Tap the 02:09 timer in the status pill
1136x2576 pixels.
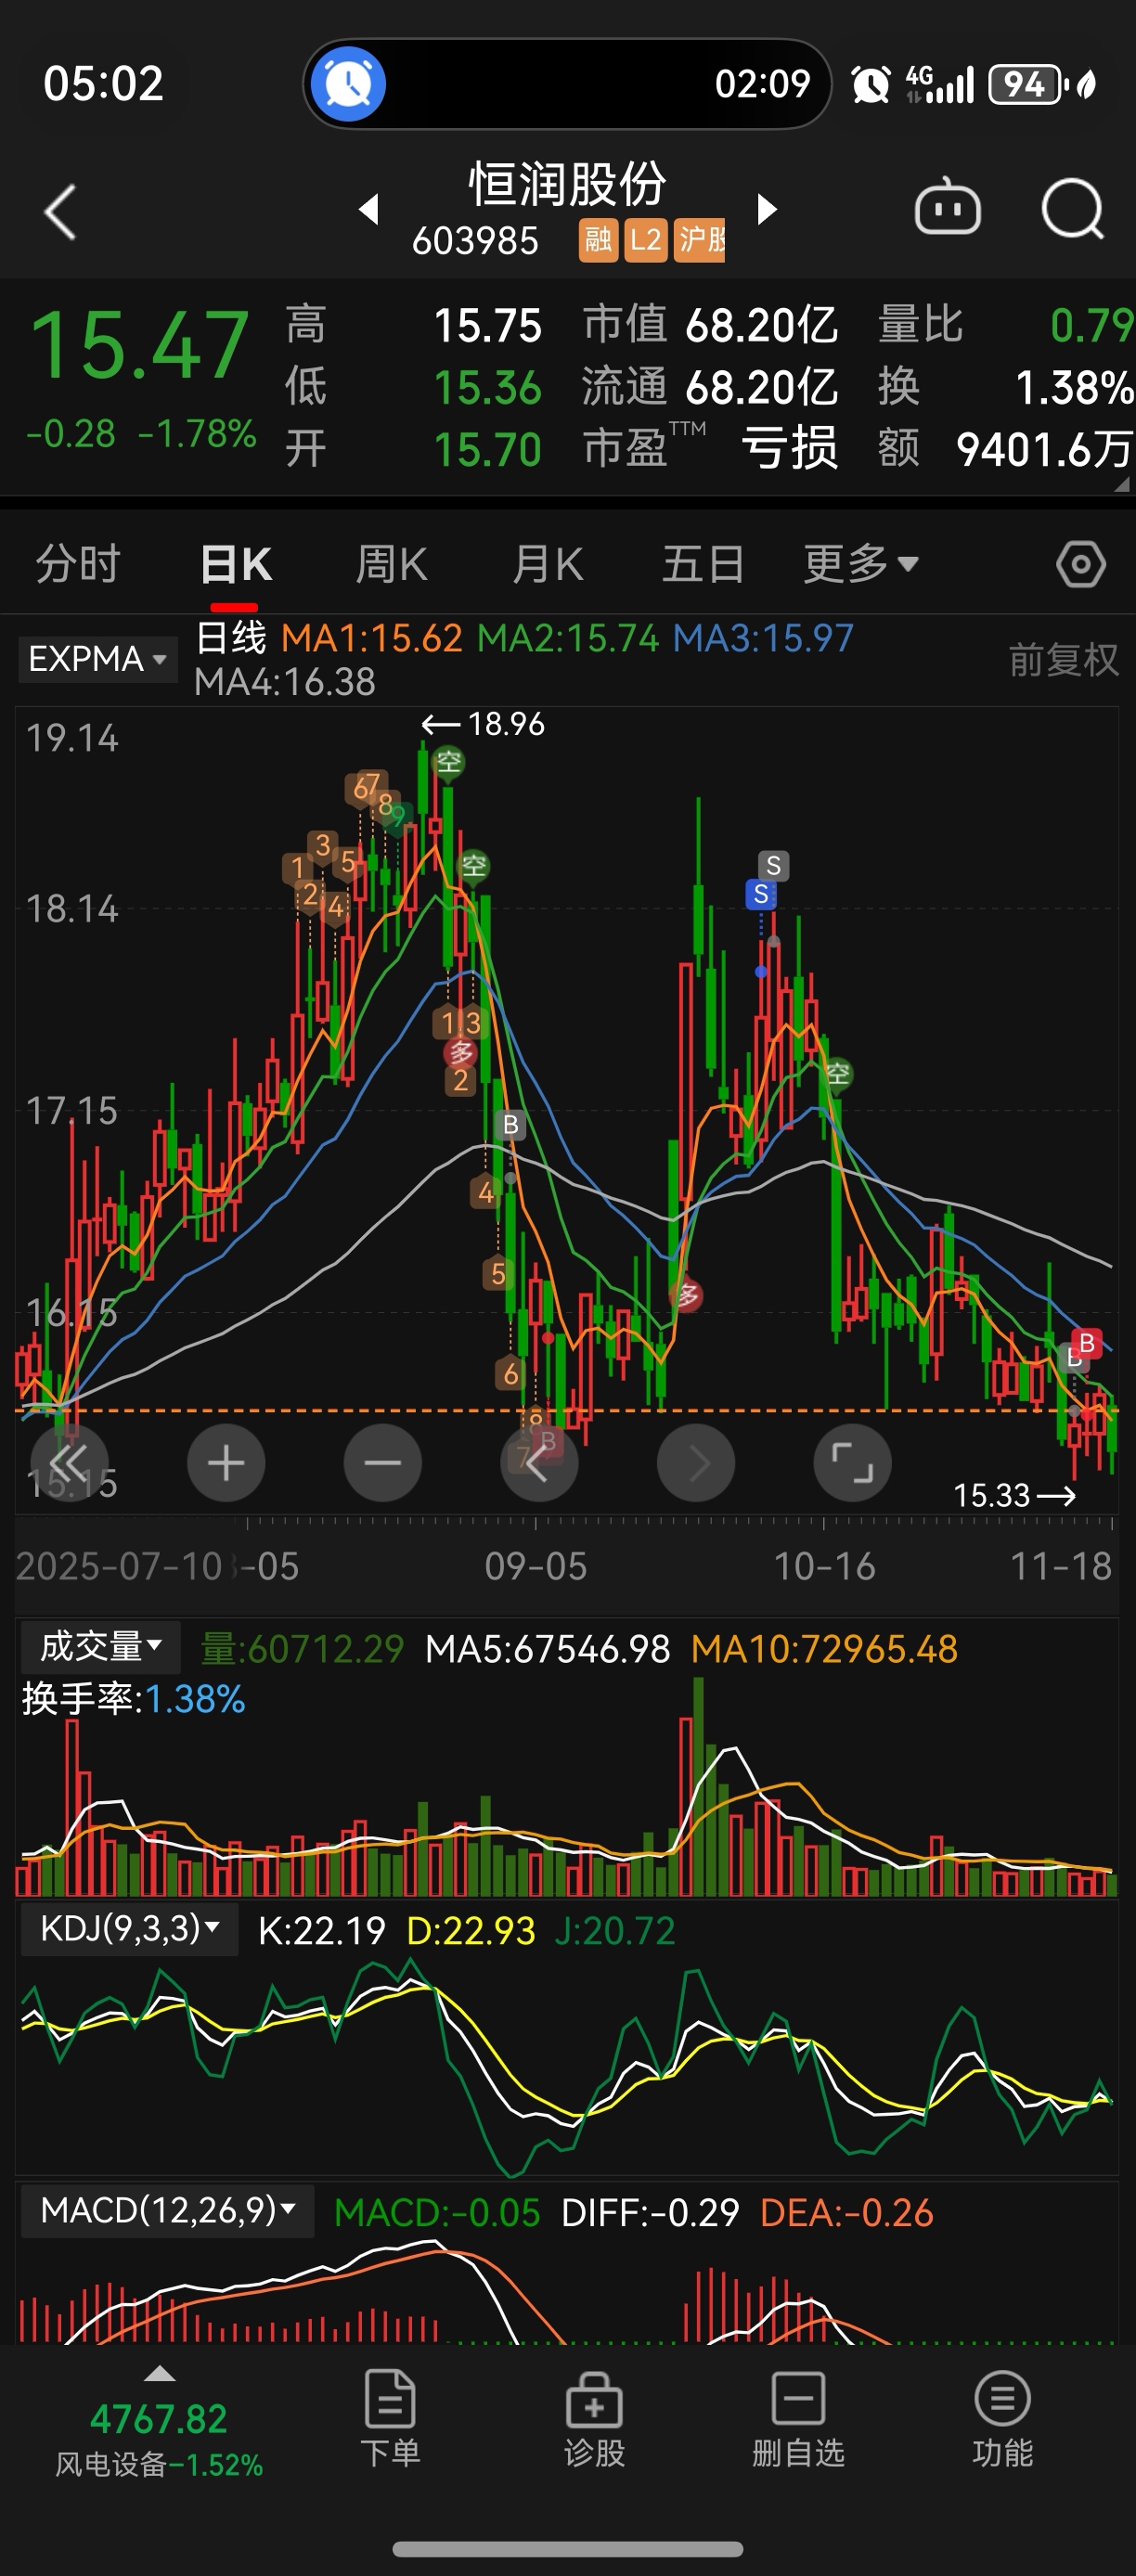[x=762, y=83]
